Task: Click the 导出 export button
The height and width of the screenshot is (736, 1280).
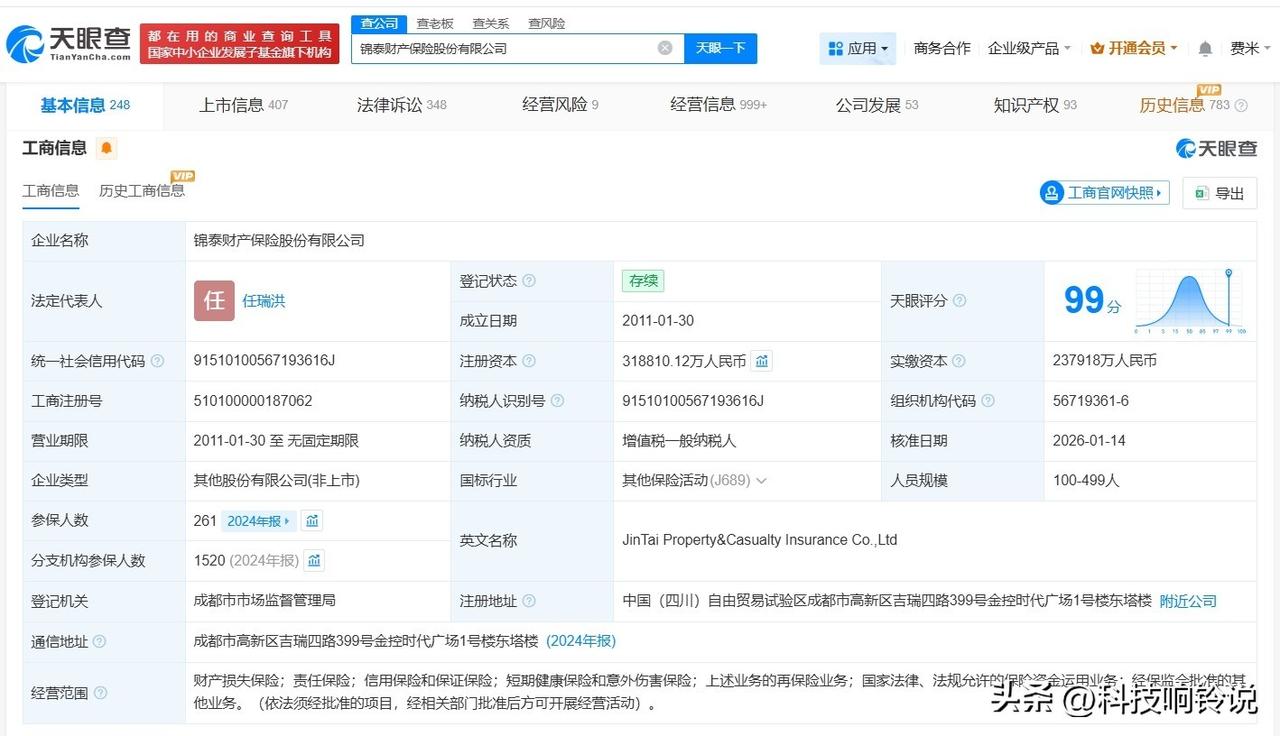Action: (1219, 193)
